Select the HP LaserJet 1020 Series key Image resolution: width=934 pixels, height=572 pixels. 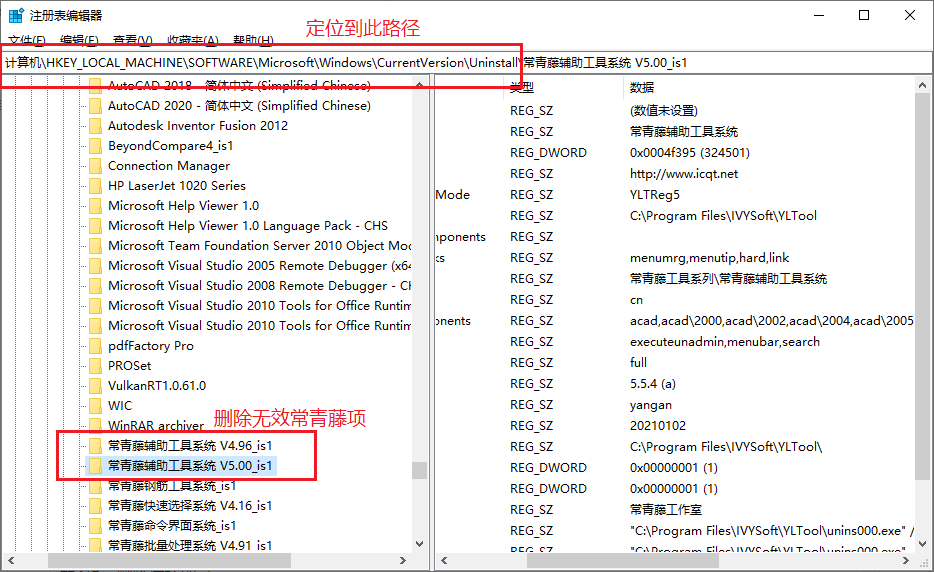coord(176,186)
